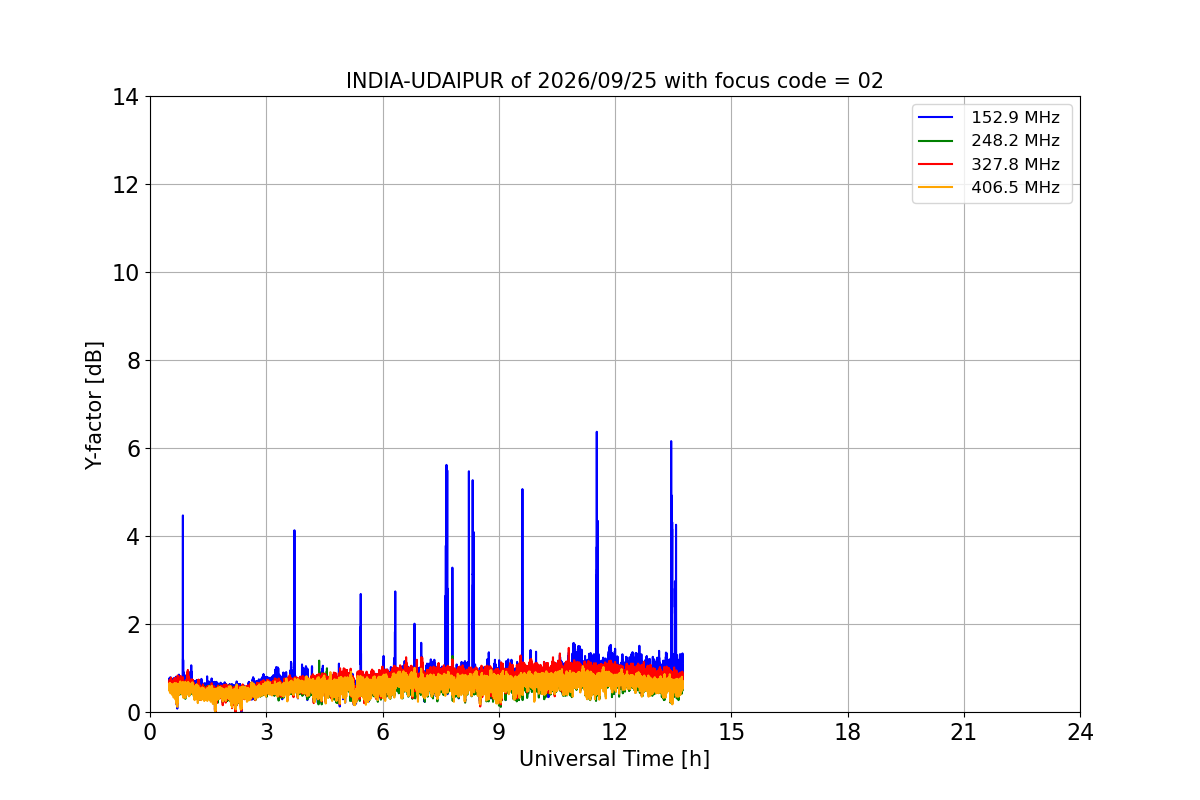
Task: Click the x-axis tick label 12
Action: point(615,732)
